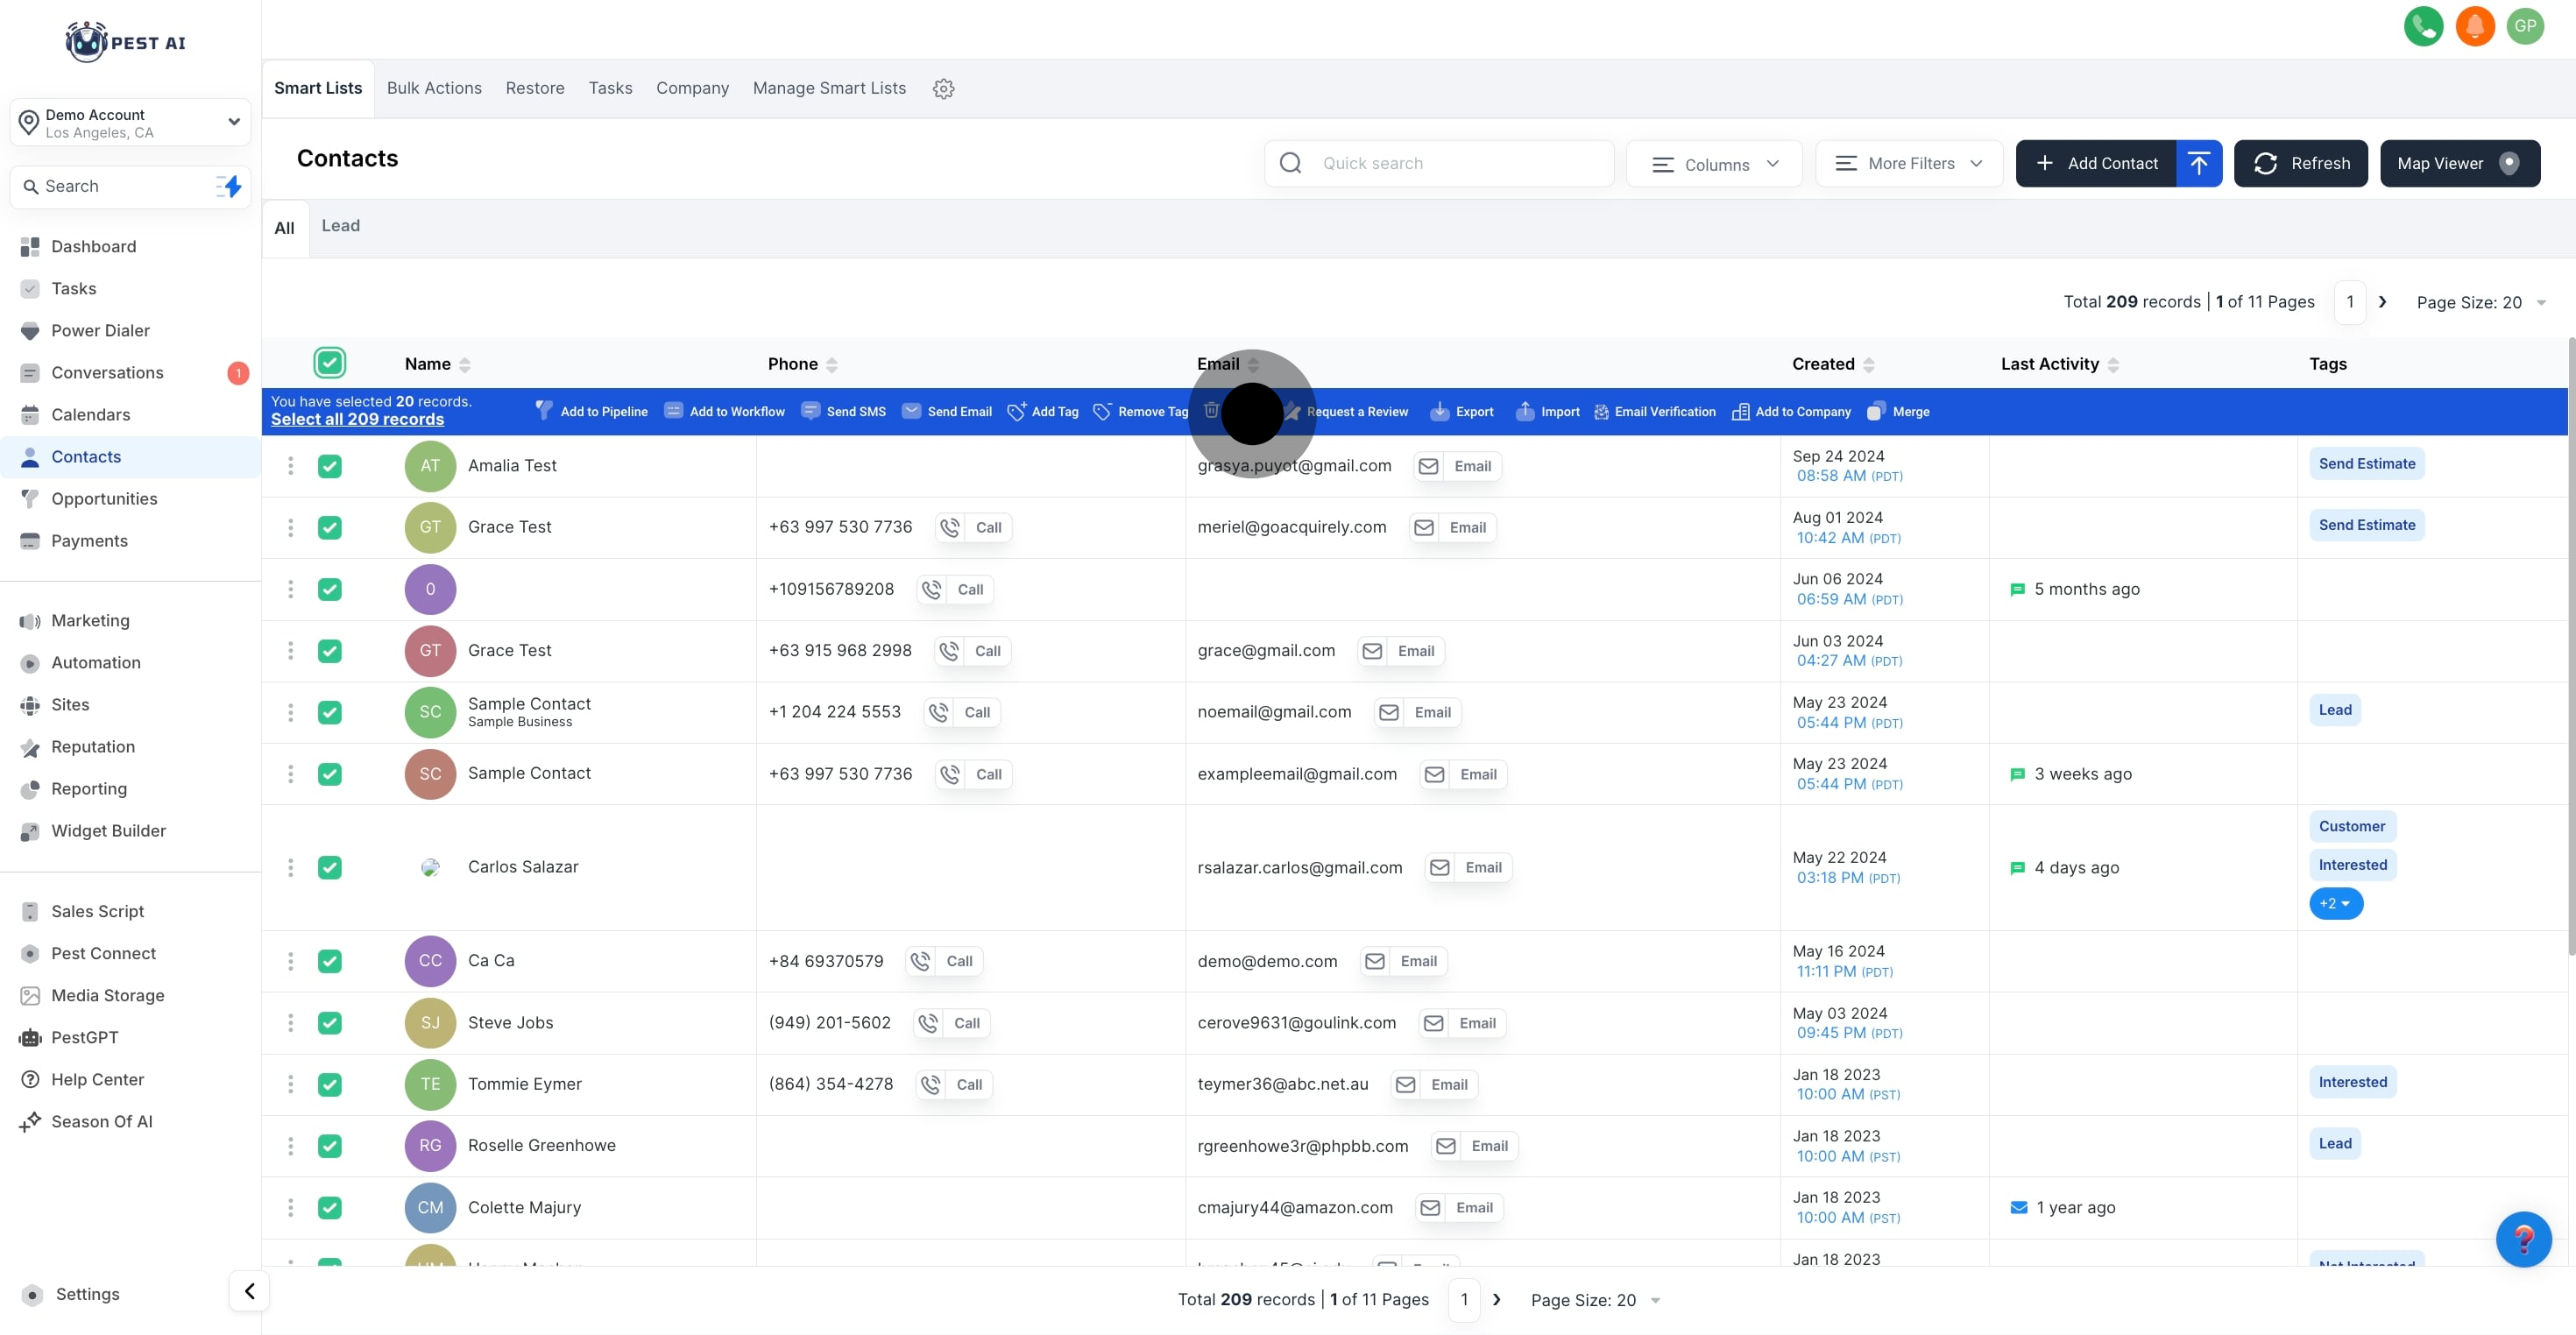Click the Select all 209 records link
Screen dimensions: 2576x1335
click(357, 420)
